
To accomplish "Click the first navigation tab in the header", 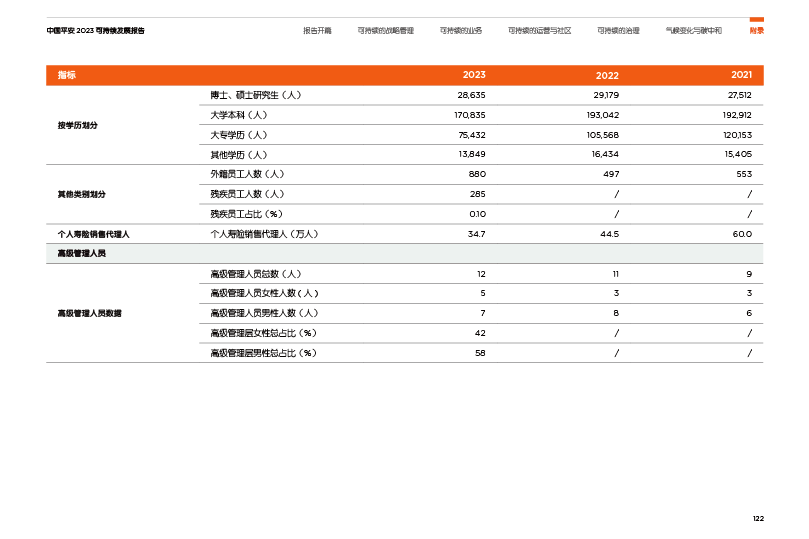I will [x=317, y=31].
